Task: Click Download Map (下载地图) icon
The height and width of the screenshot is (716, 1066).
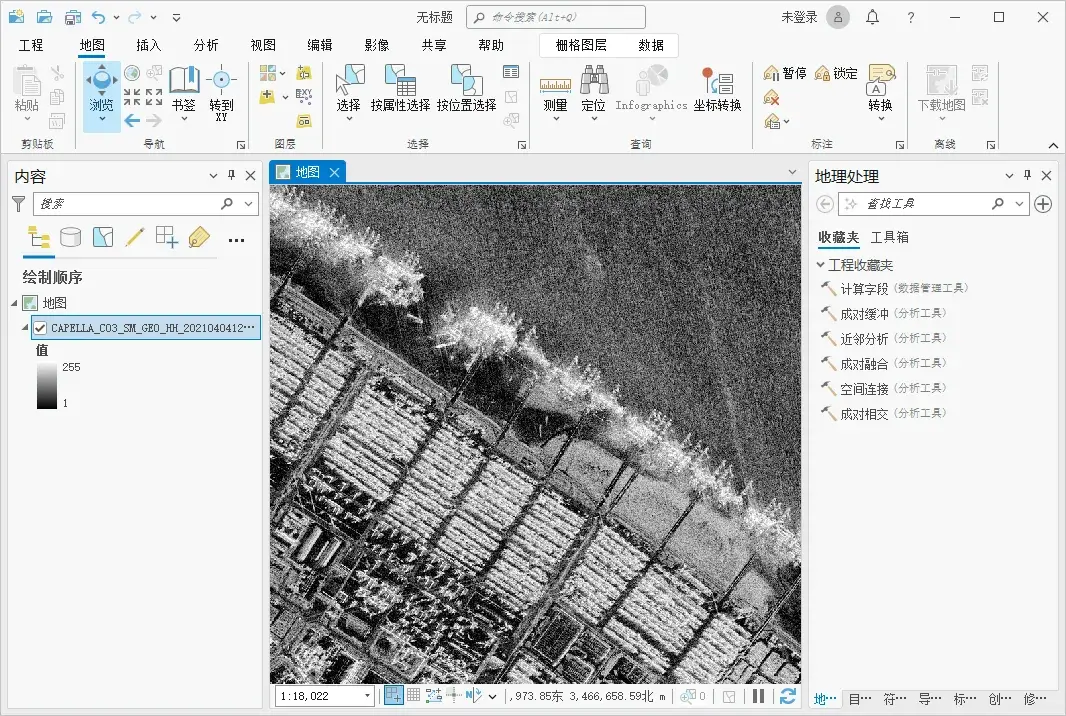Action: tap(942, 80)
